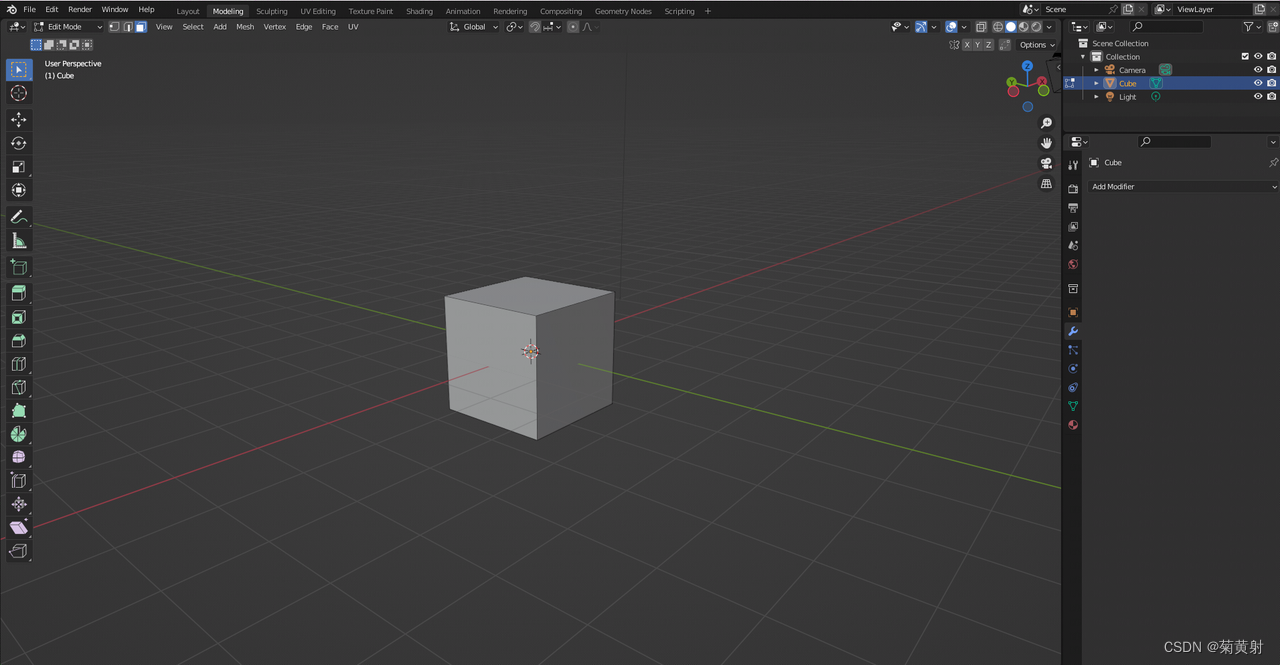This screenshot has width=1280, height=665.
Task: Open the Edit Mode dropdown
Action: 68,27
